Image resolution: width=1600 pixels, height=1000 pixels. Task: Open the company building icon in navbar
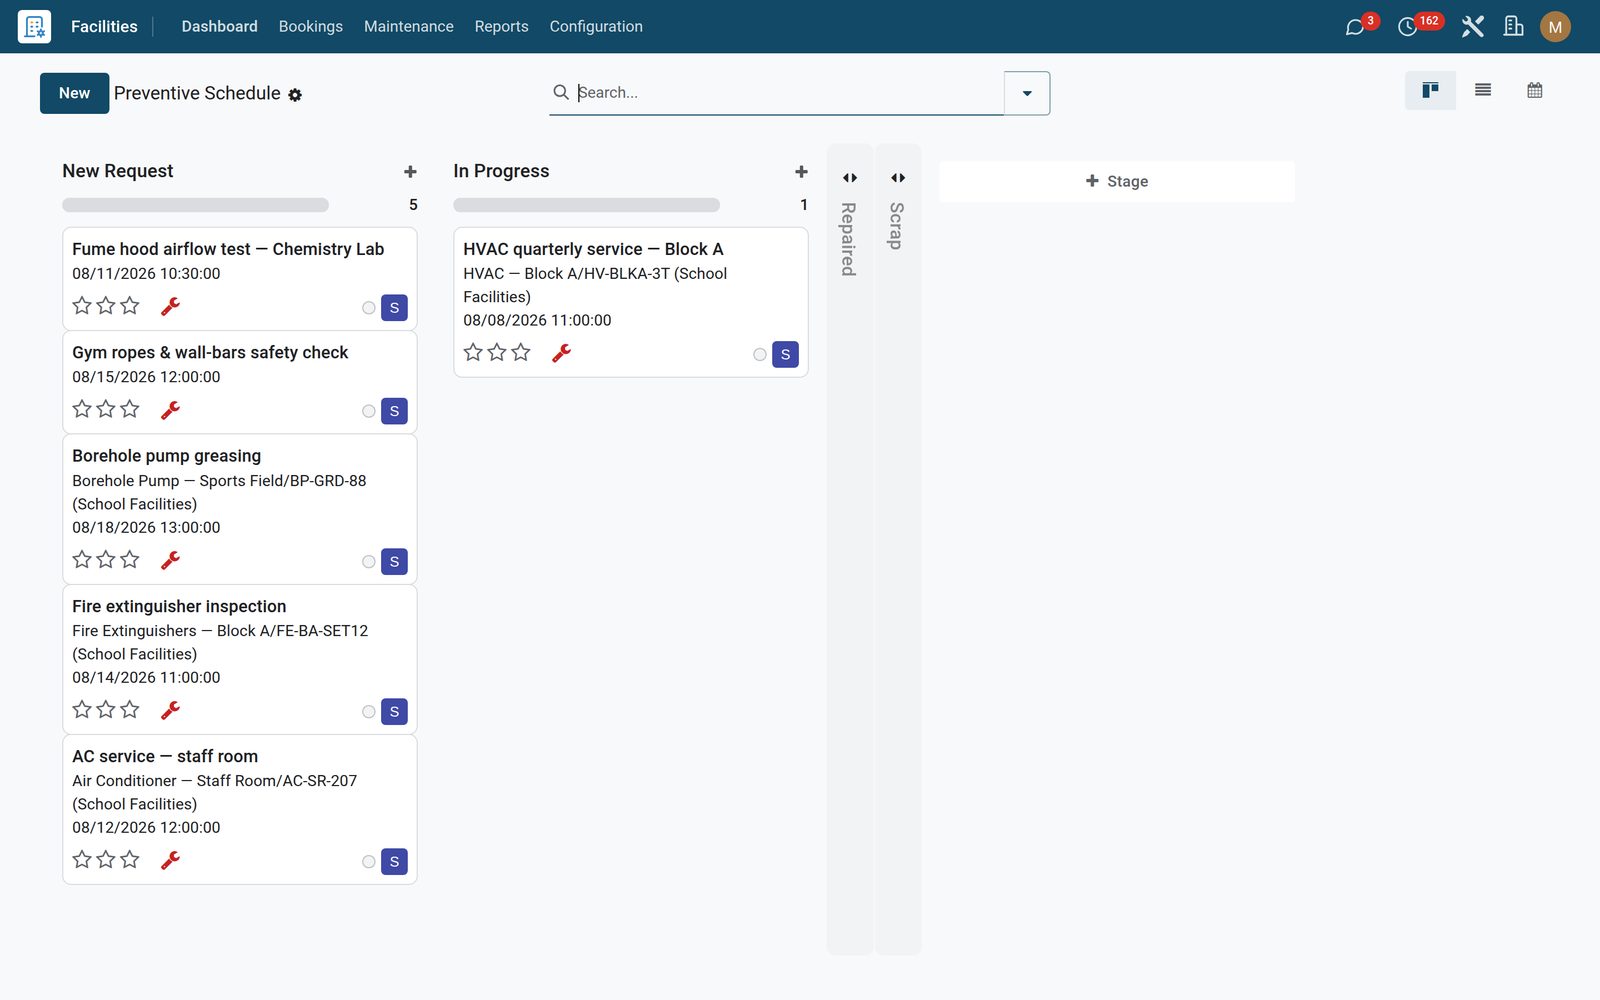click(x=1513, y=27)
